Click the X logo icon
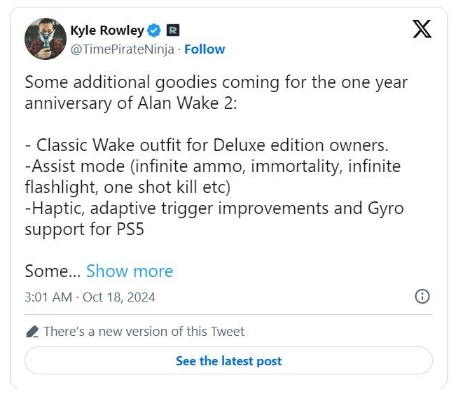The width and height of the screenshot is (456, 393). tap(422, 29)
